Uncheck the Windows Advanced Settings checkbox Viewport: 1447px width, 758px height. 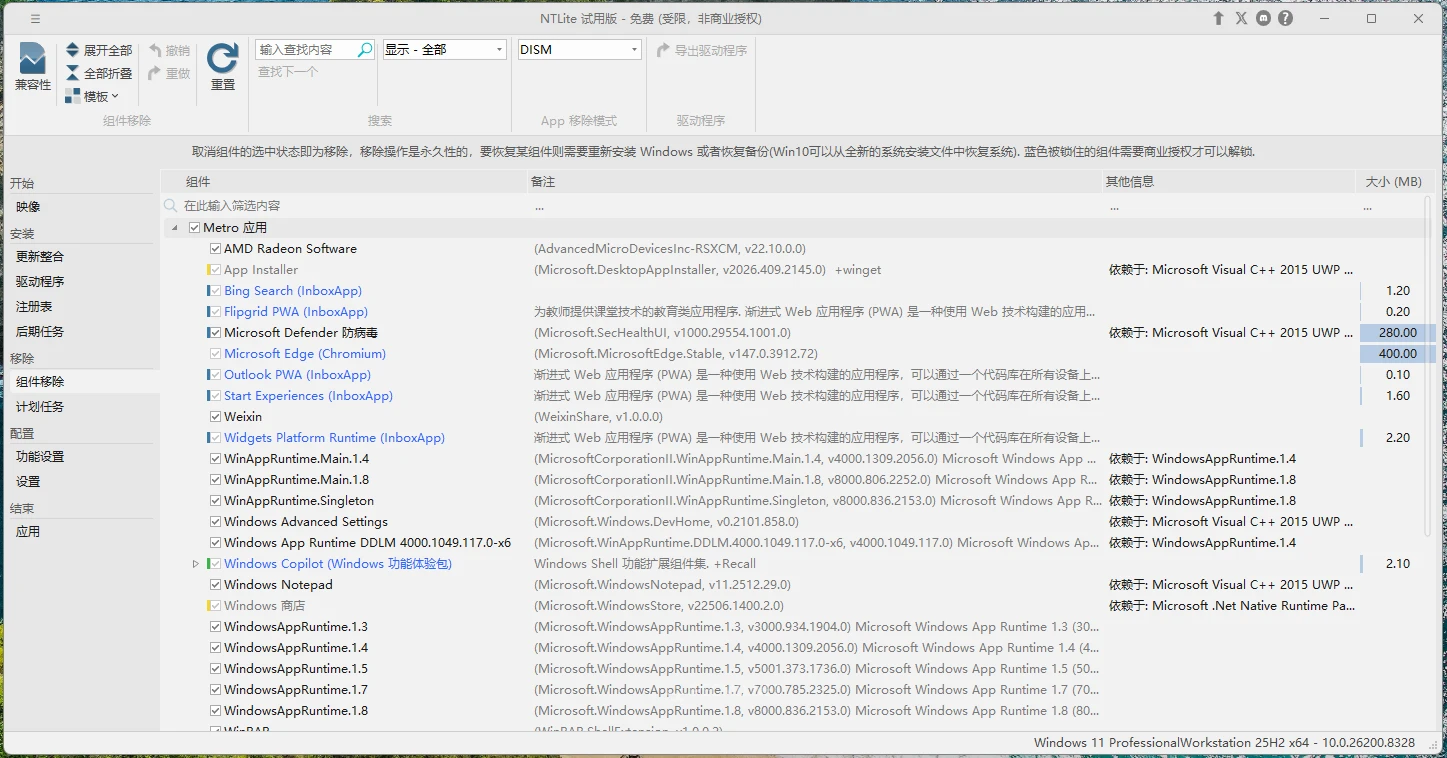216,522
